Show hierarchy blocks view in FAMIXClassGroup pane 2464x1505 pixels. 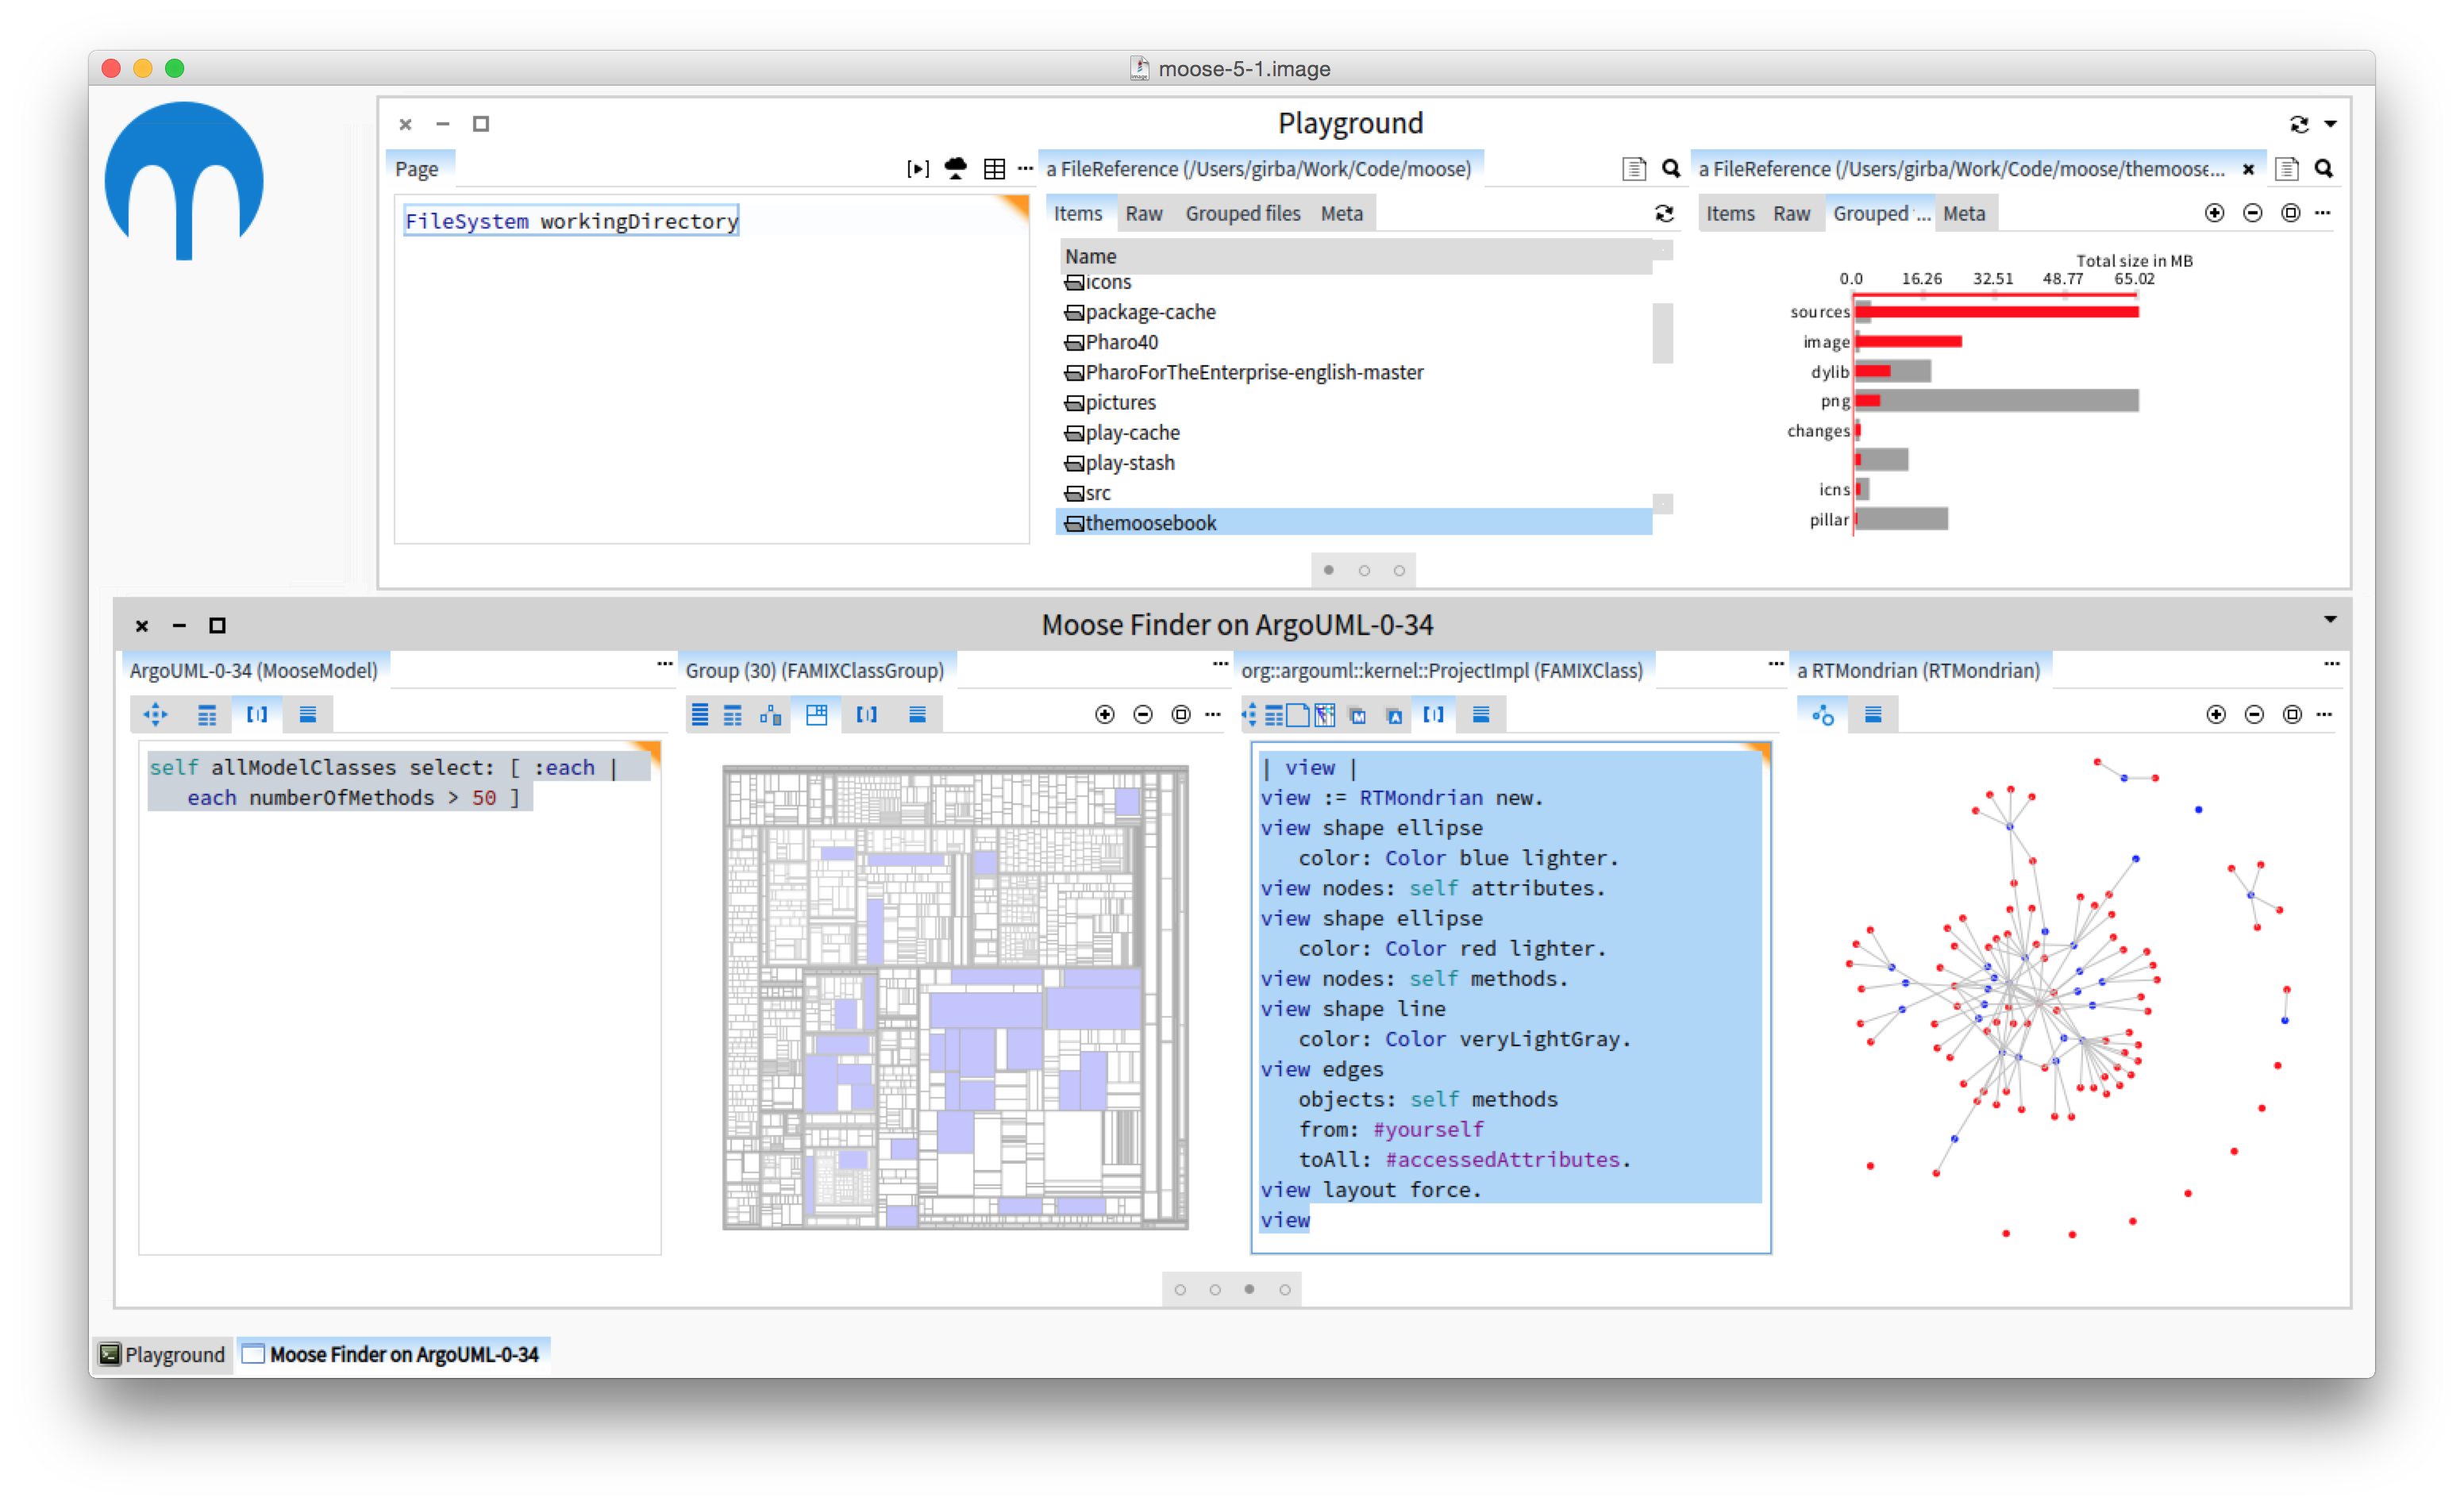(x=770, y=714)
